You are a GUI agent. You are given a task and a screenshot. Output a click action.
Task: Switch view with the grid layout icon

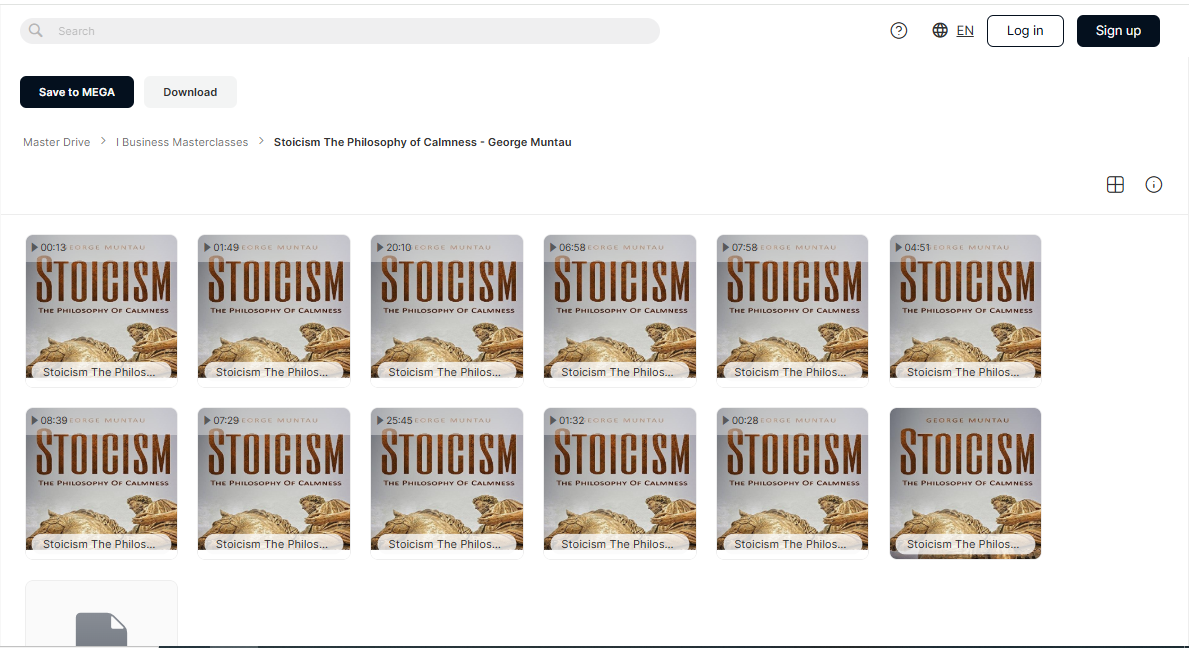tap(1115, 184)
